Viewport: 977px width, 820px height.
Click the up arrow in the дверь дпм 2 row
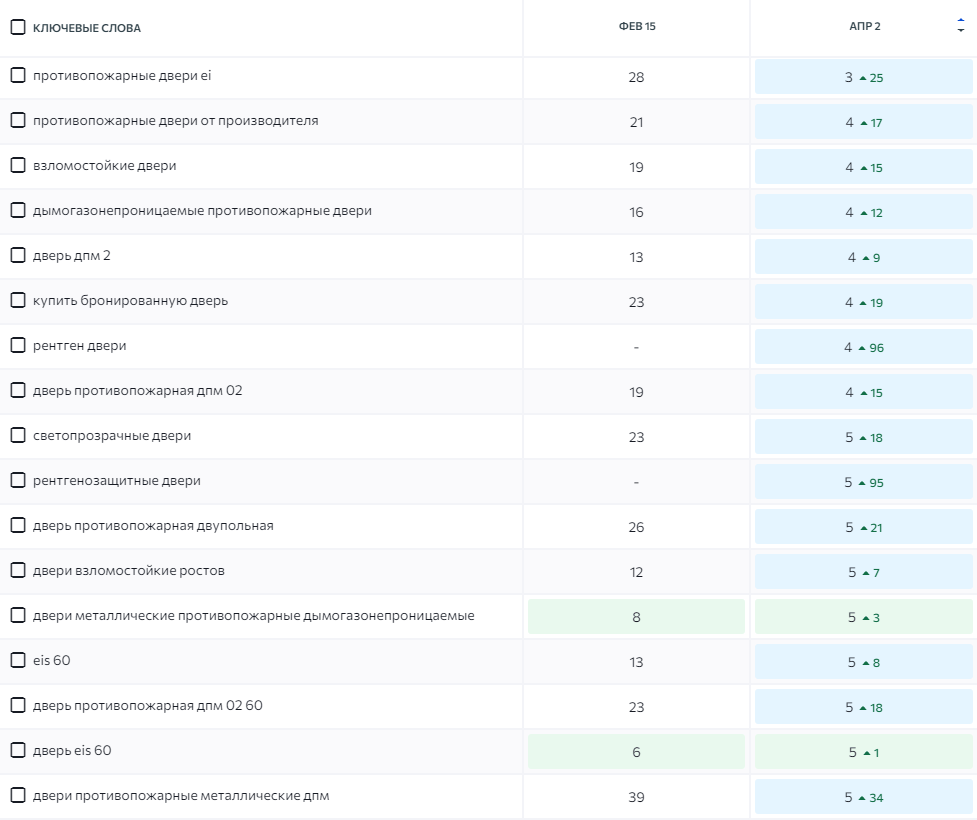[x=865, y=258]
